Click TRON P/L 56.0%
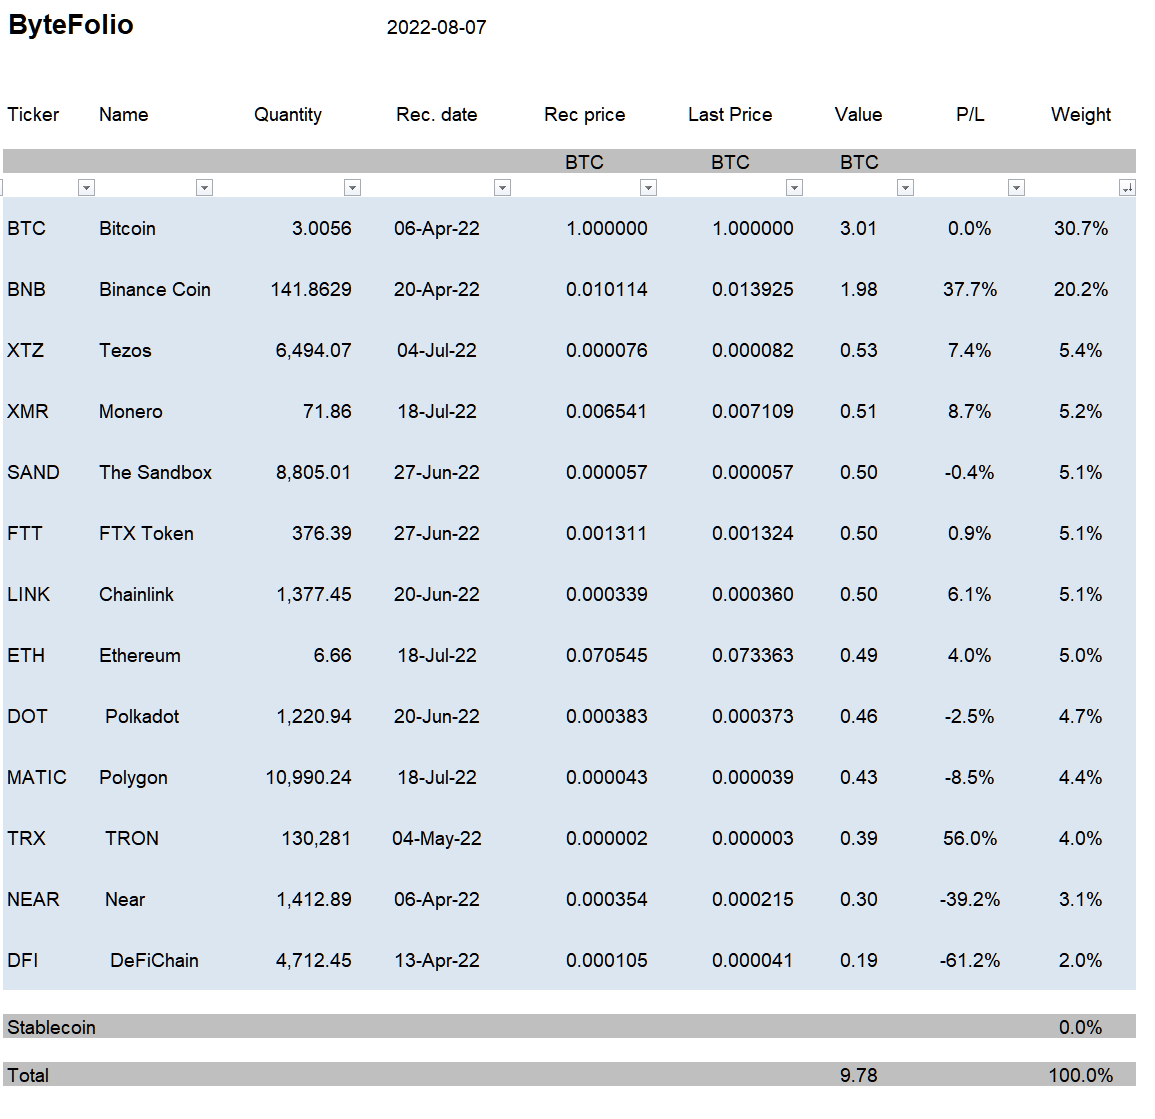The width and height of the screenshot is (1155, 1119). pos(970,838)
